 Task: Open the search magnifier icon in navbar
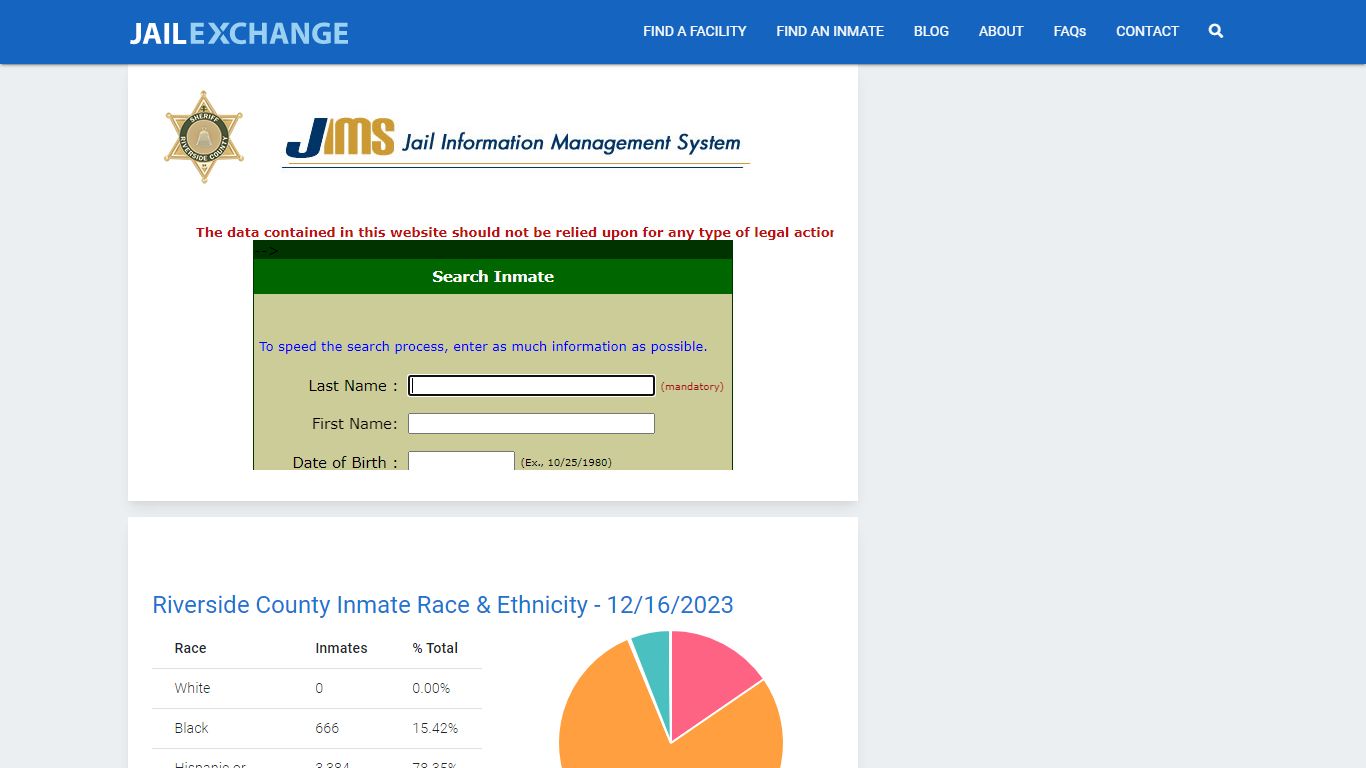1215,31
